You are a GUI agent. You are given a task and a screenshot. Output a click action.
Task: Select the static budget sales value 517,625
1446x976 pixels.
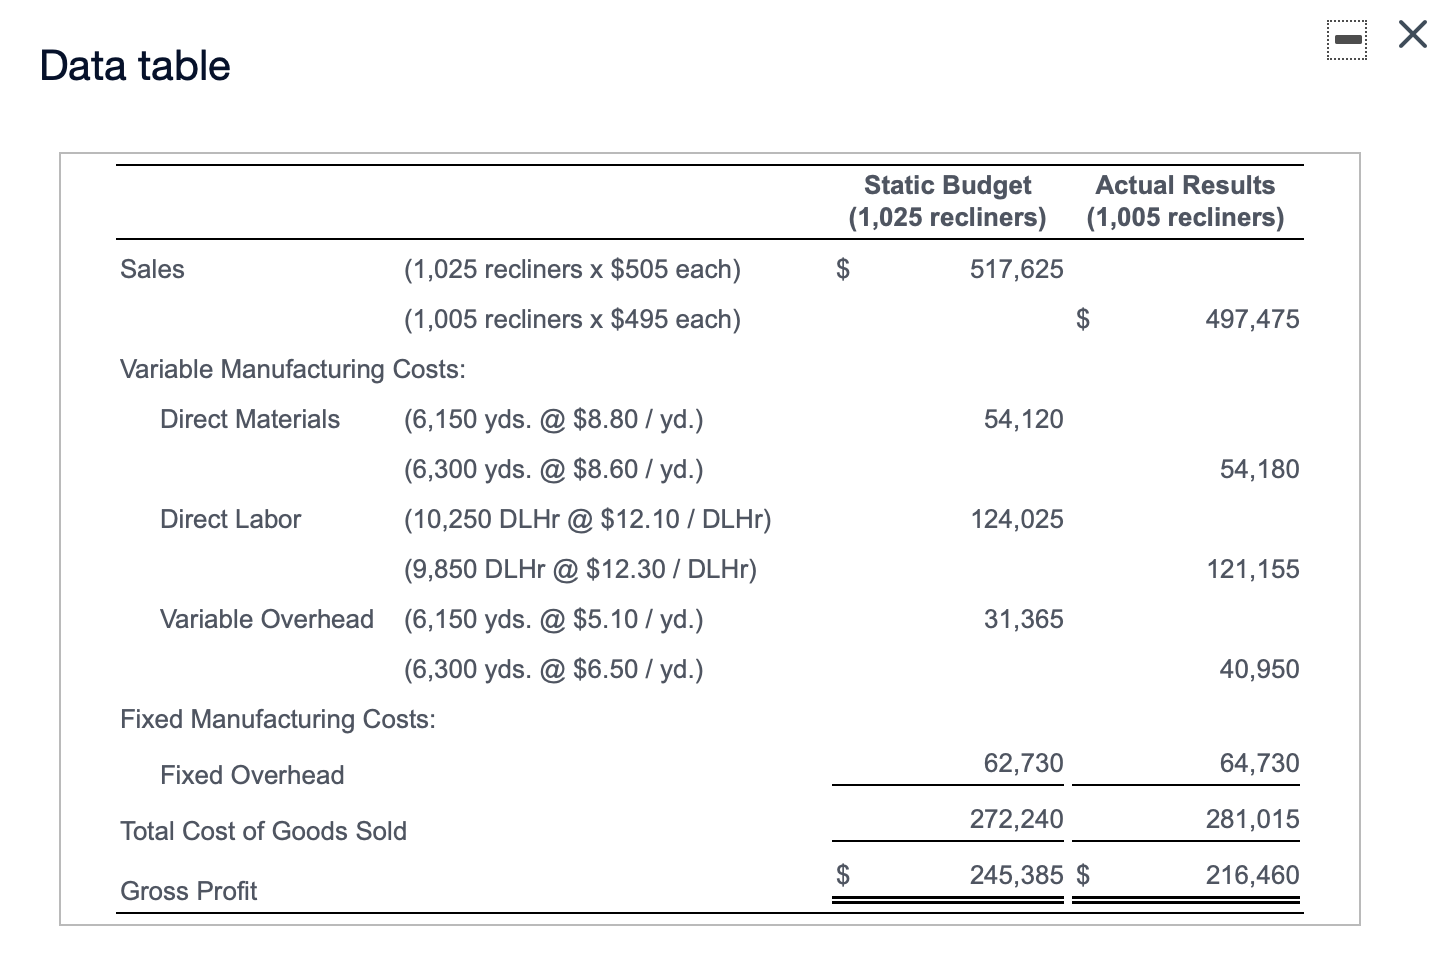pyautogui.click(x=1017, y=269)
